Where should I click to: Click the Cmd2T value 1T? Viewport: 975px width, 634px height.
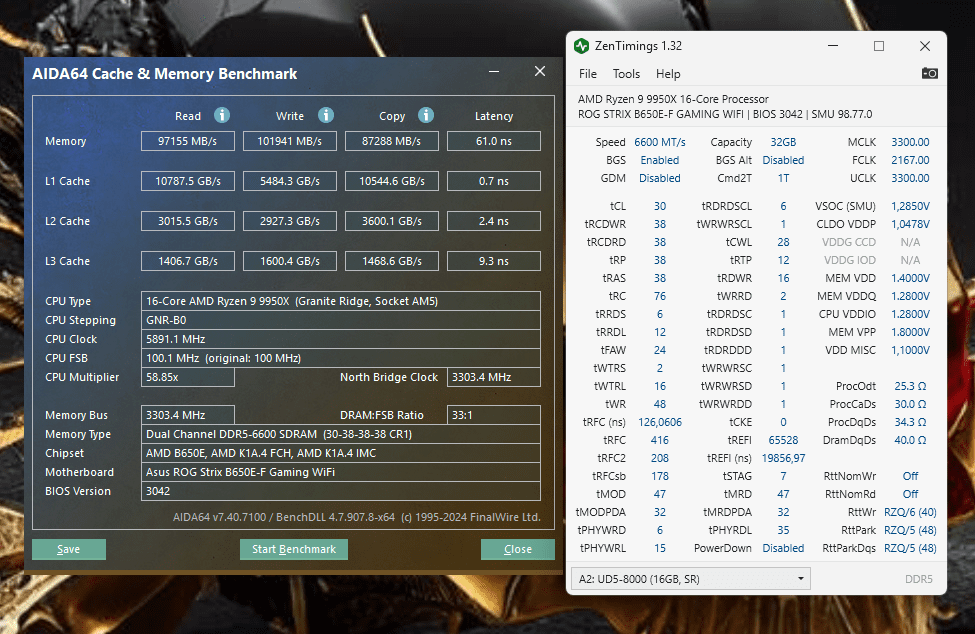[783, 178]
